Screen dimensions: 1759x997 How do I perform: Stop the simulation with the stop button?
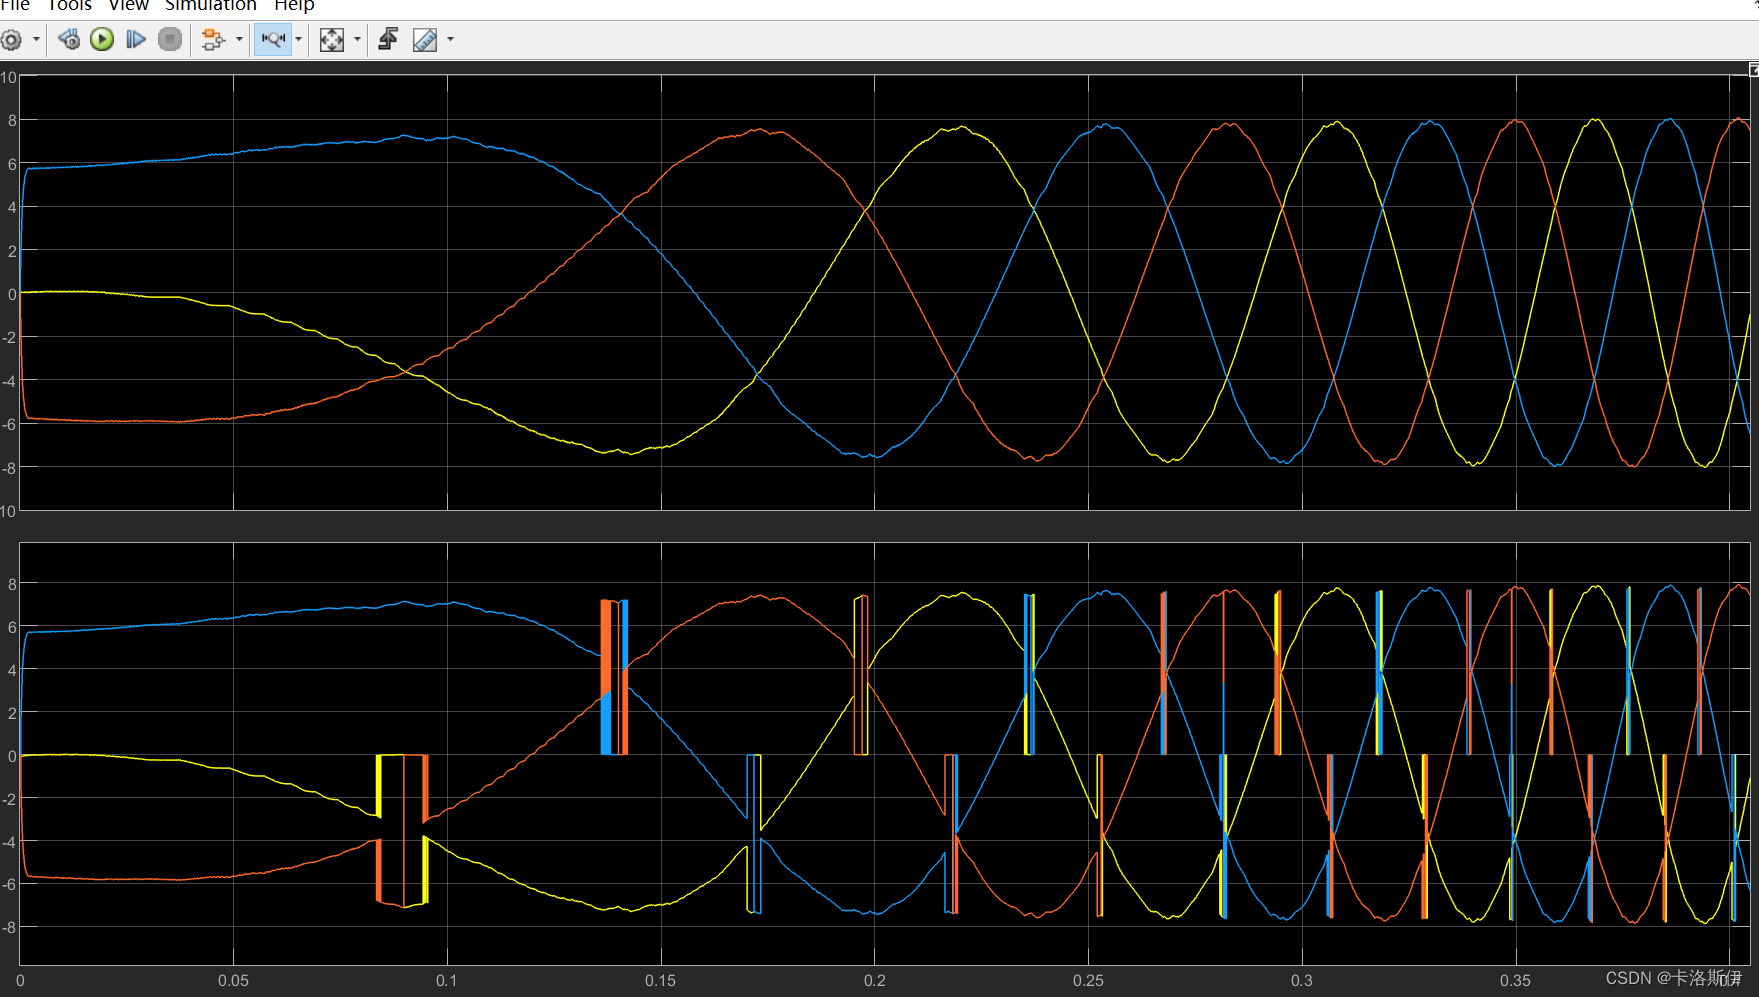(x=170, y=40)
